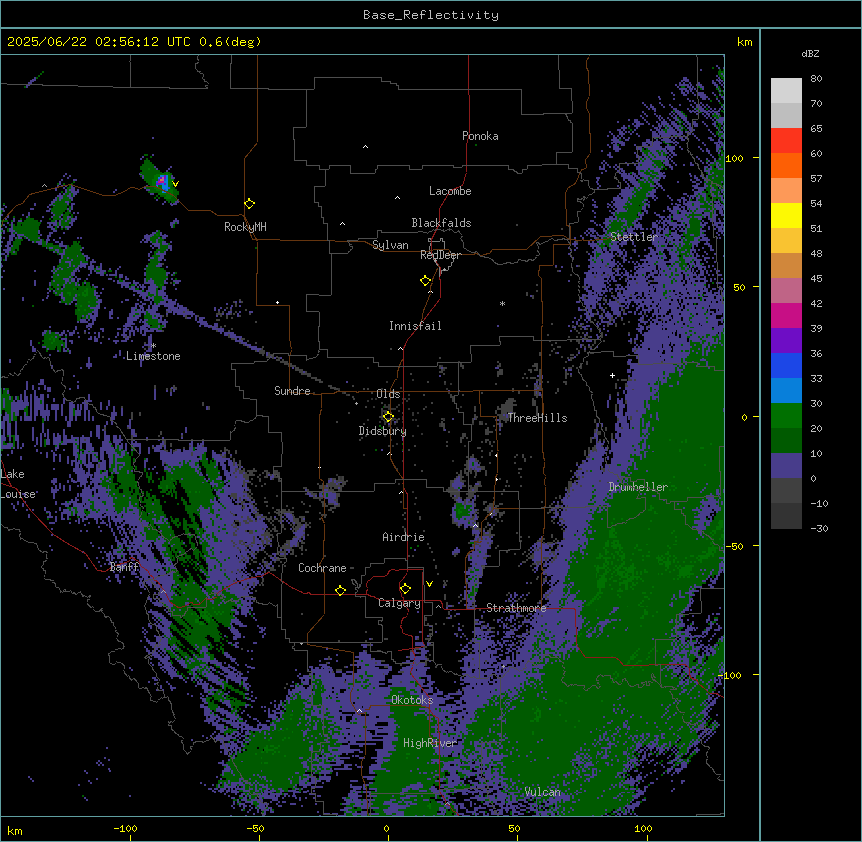
Task: Click the Stettler town label
Action: point(633,237)
